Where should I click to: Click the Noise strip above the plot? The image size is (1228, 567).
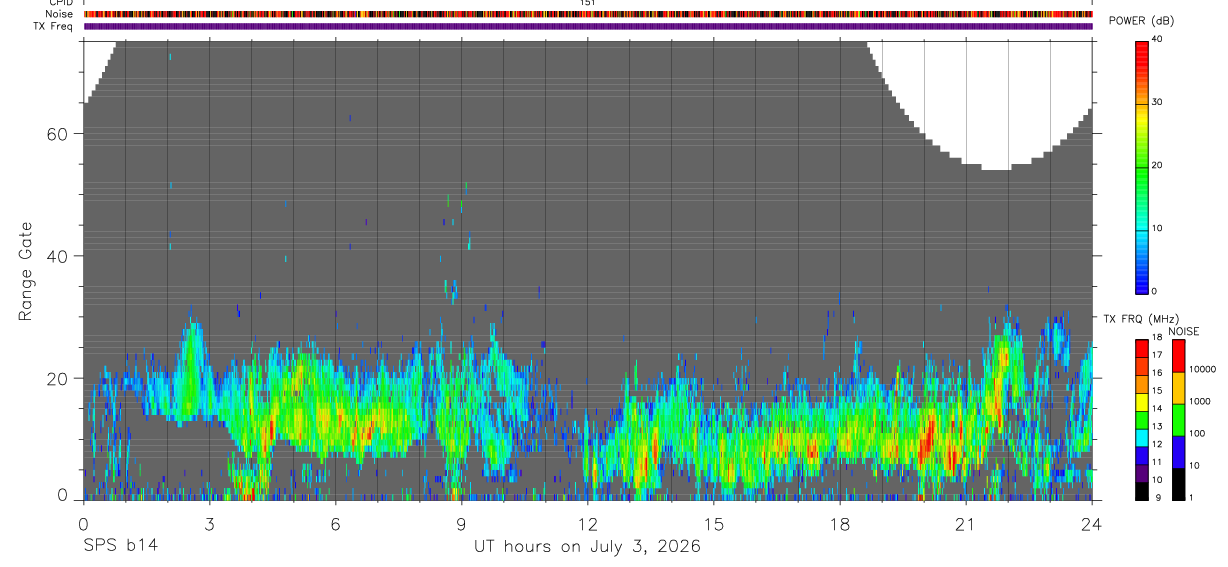[x=588, y=14]
